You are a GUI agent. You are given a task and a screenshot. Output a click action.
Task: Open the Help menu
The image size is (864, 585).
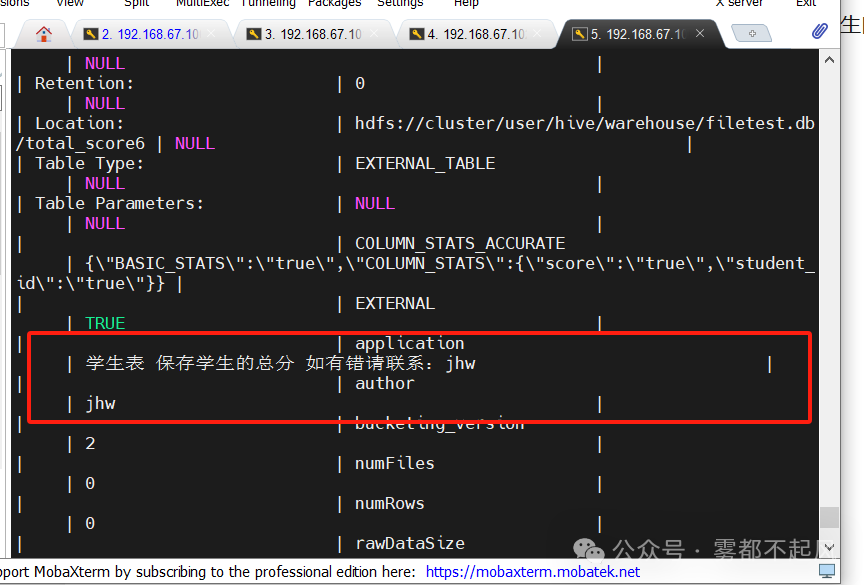pyautogui.click(x=466, y=4)
